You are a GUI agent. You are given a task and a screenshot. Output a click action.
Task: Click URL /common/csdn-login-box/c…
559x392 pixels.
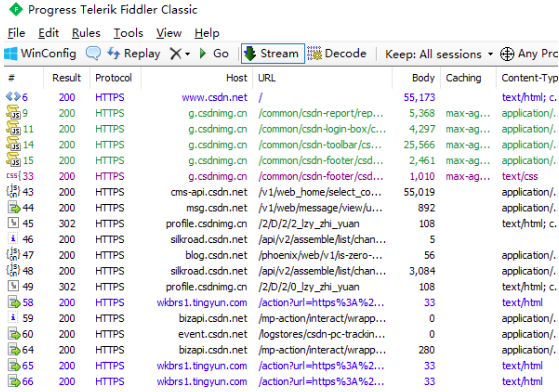click(322, 129)
